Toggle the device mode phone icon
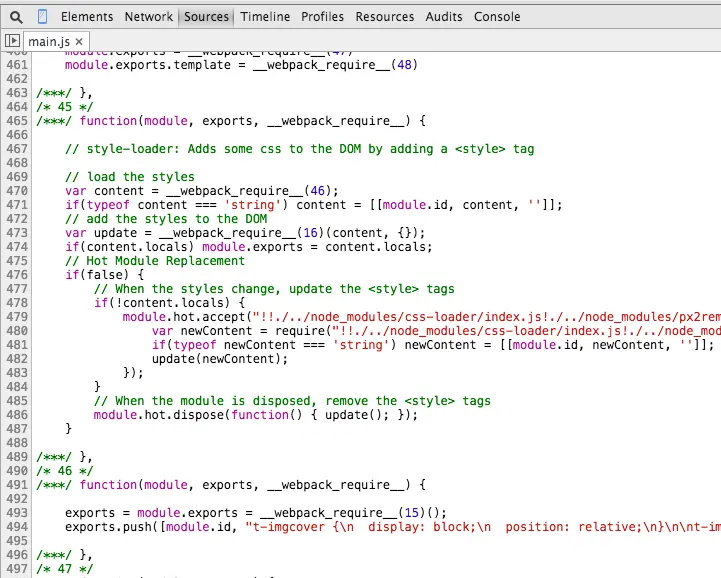The image size is (721, 578). click(42, 17)
